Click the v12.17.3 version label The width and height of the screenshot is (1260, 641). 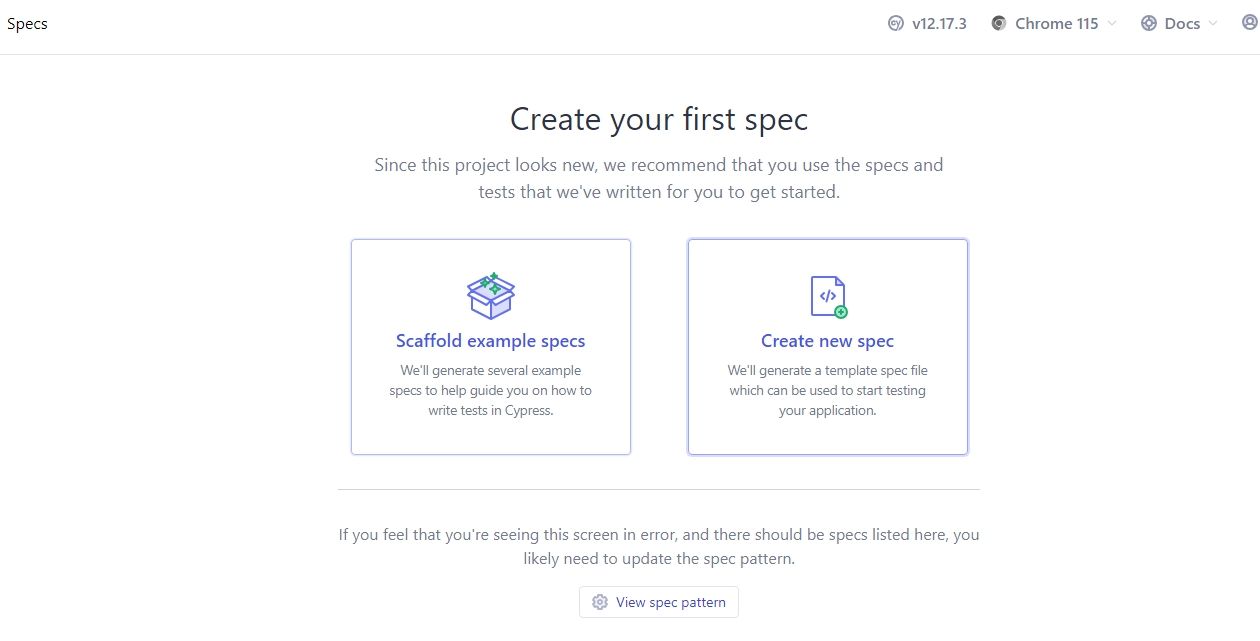938,23
